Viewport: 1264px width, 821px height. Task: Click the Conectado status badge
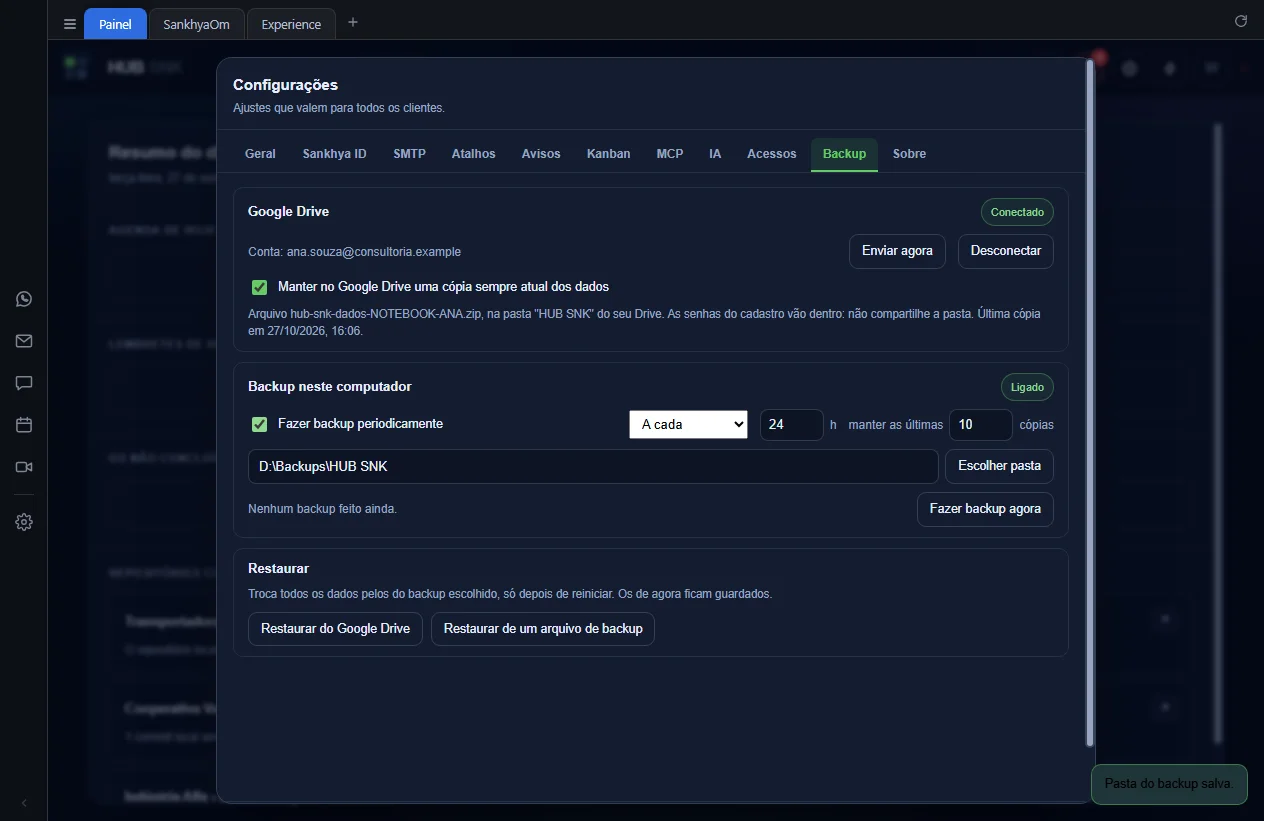point(1017,212)
